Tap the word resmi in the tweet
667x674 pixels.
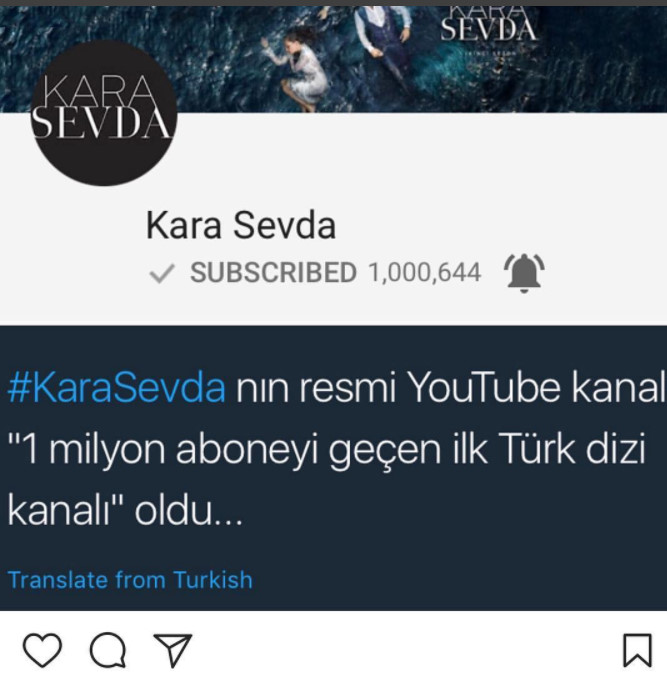pos(347,388)
